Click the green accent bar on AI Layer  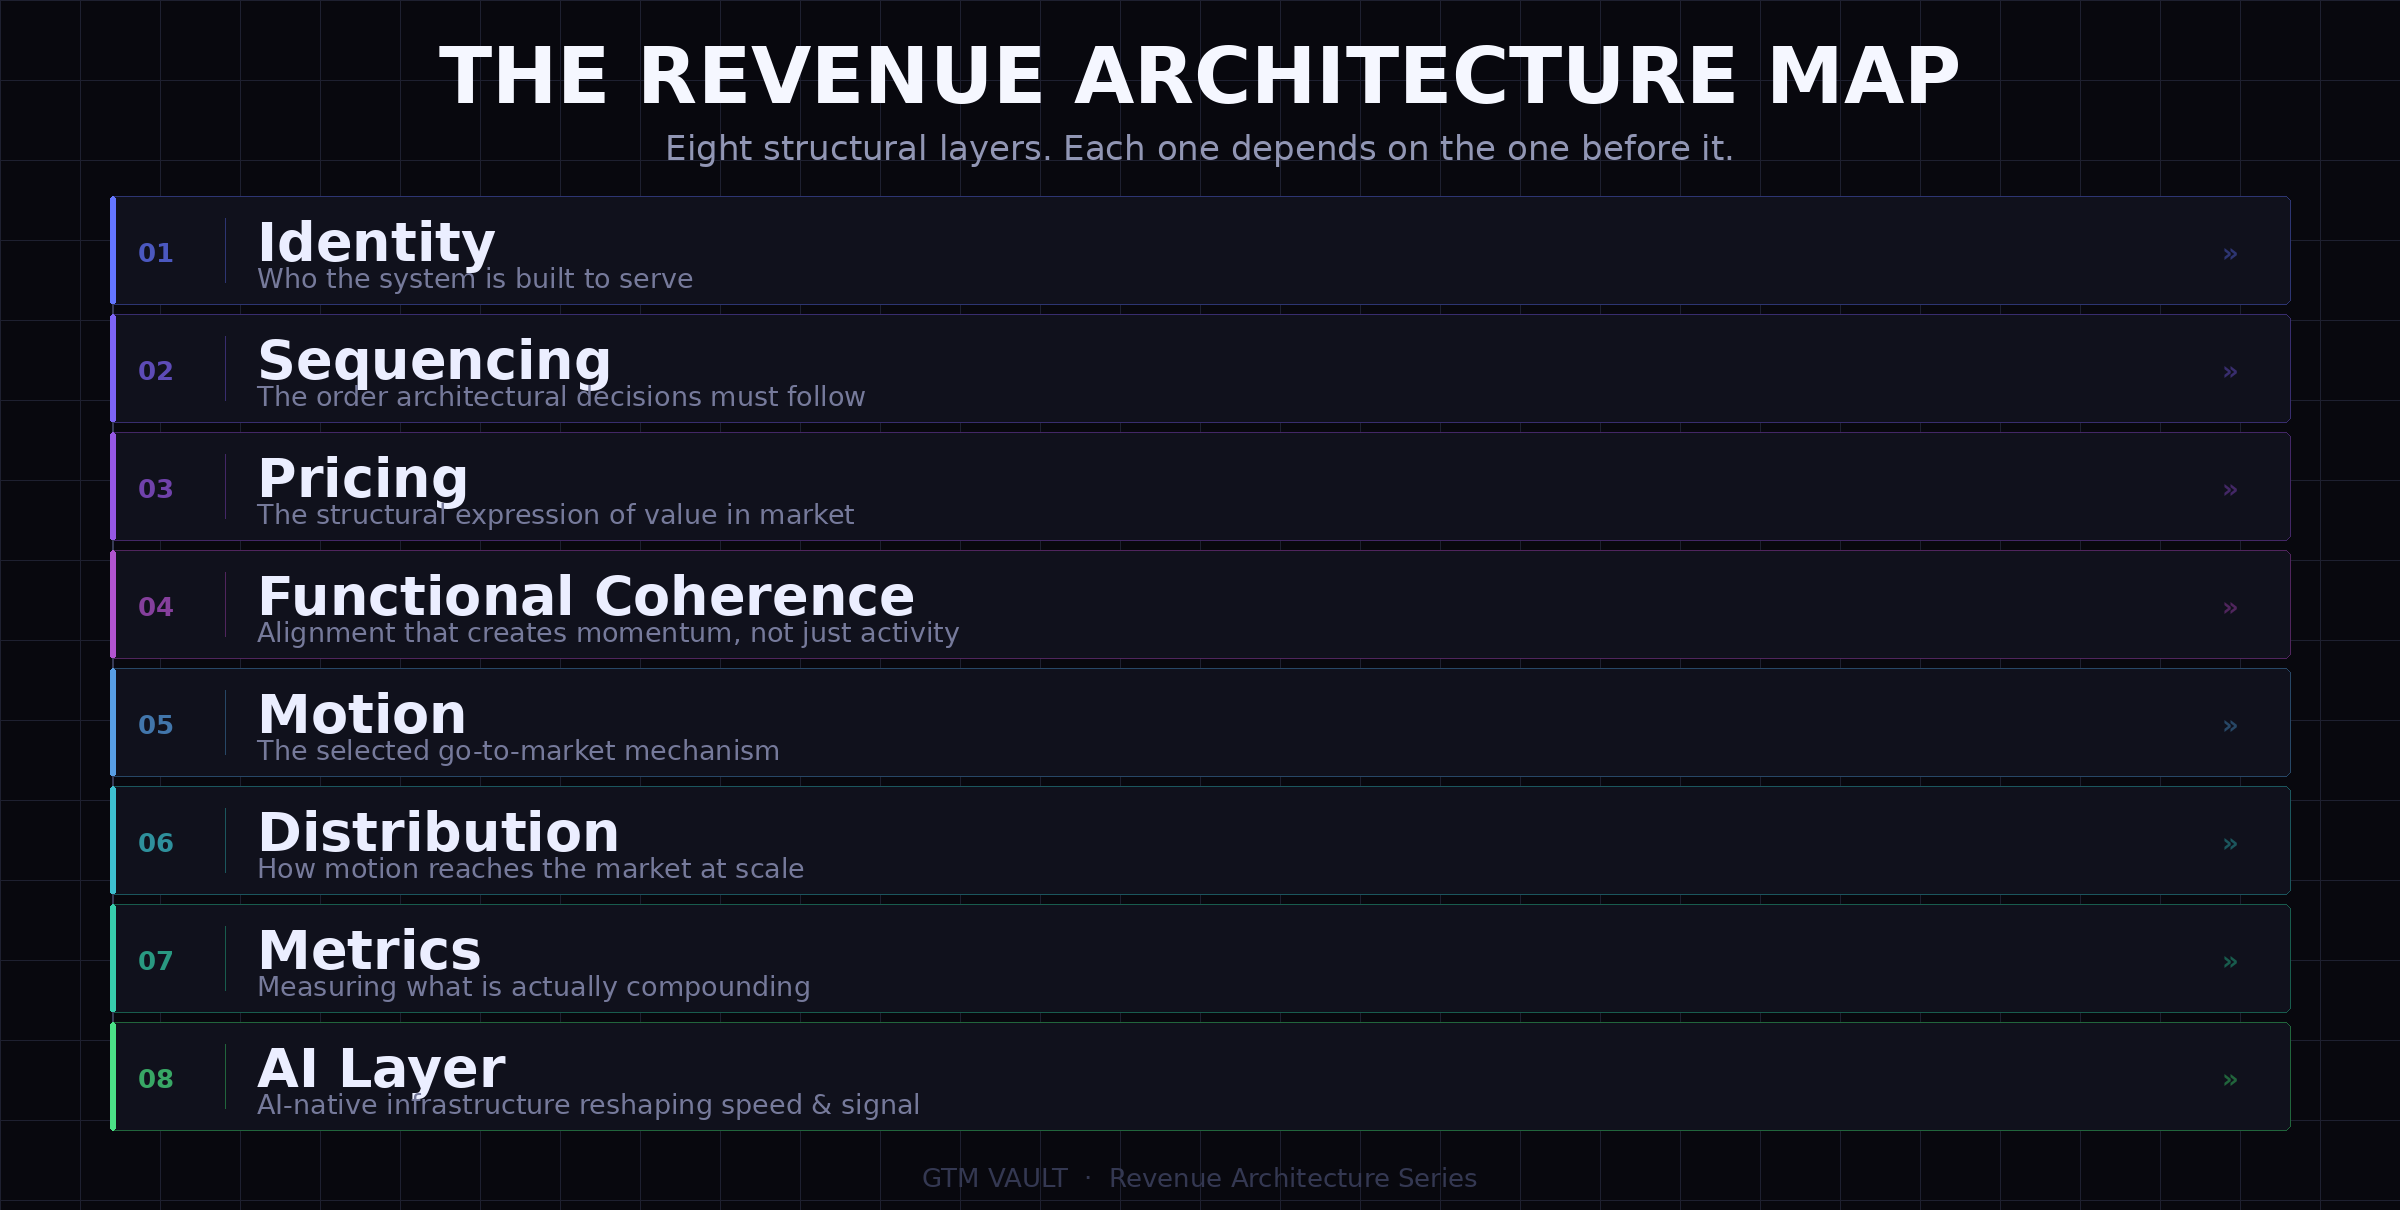pyautogui.click(x=113, y=1077)
